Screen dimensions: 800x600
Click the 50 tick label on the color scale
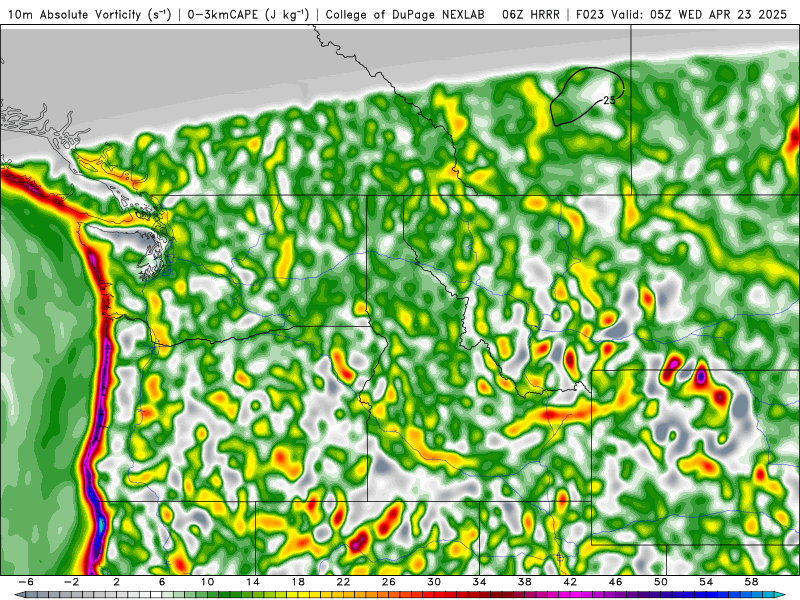point(661,582)
